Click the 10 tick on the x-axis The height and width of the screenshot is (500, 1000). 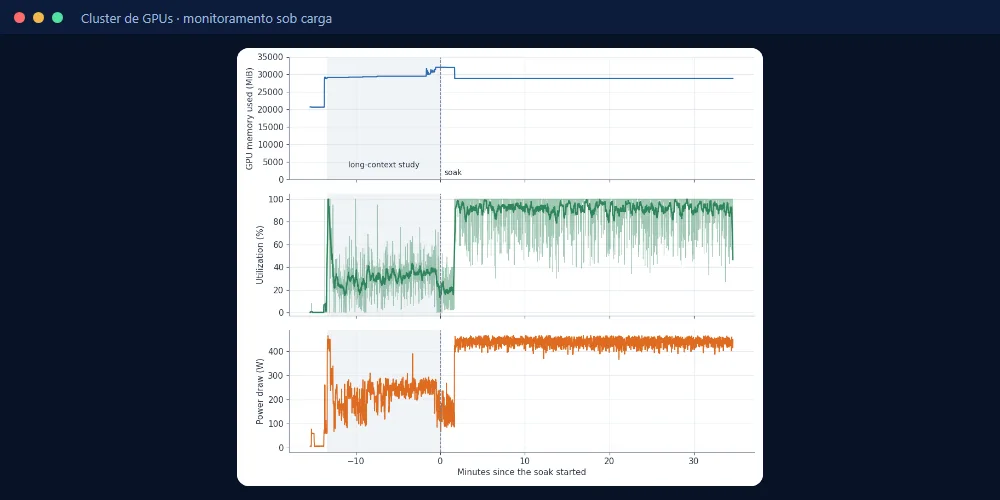(525, 461)
